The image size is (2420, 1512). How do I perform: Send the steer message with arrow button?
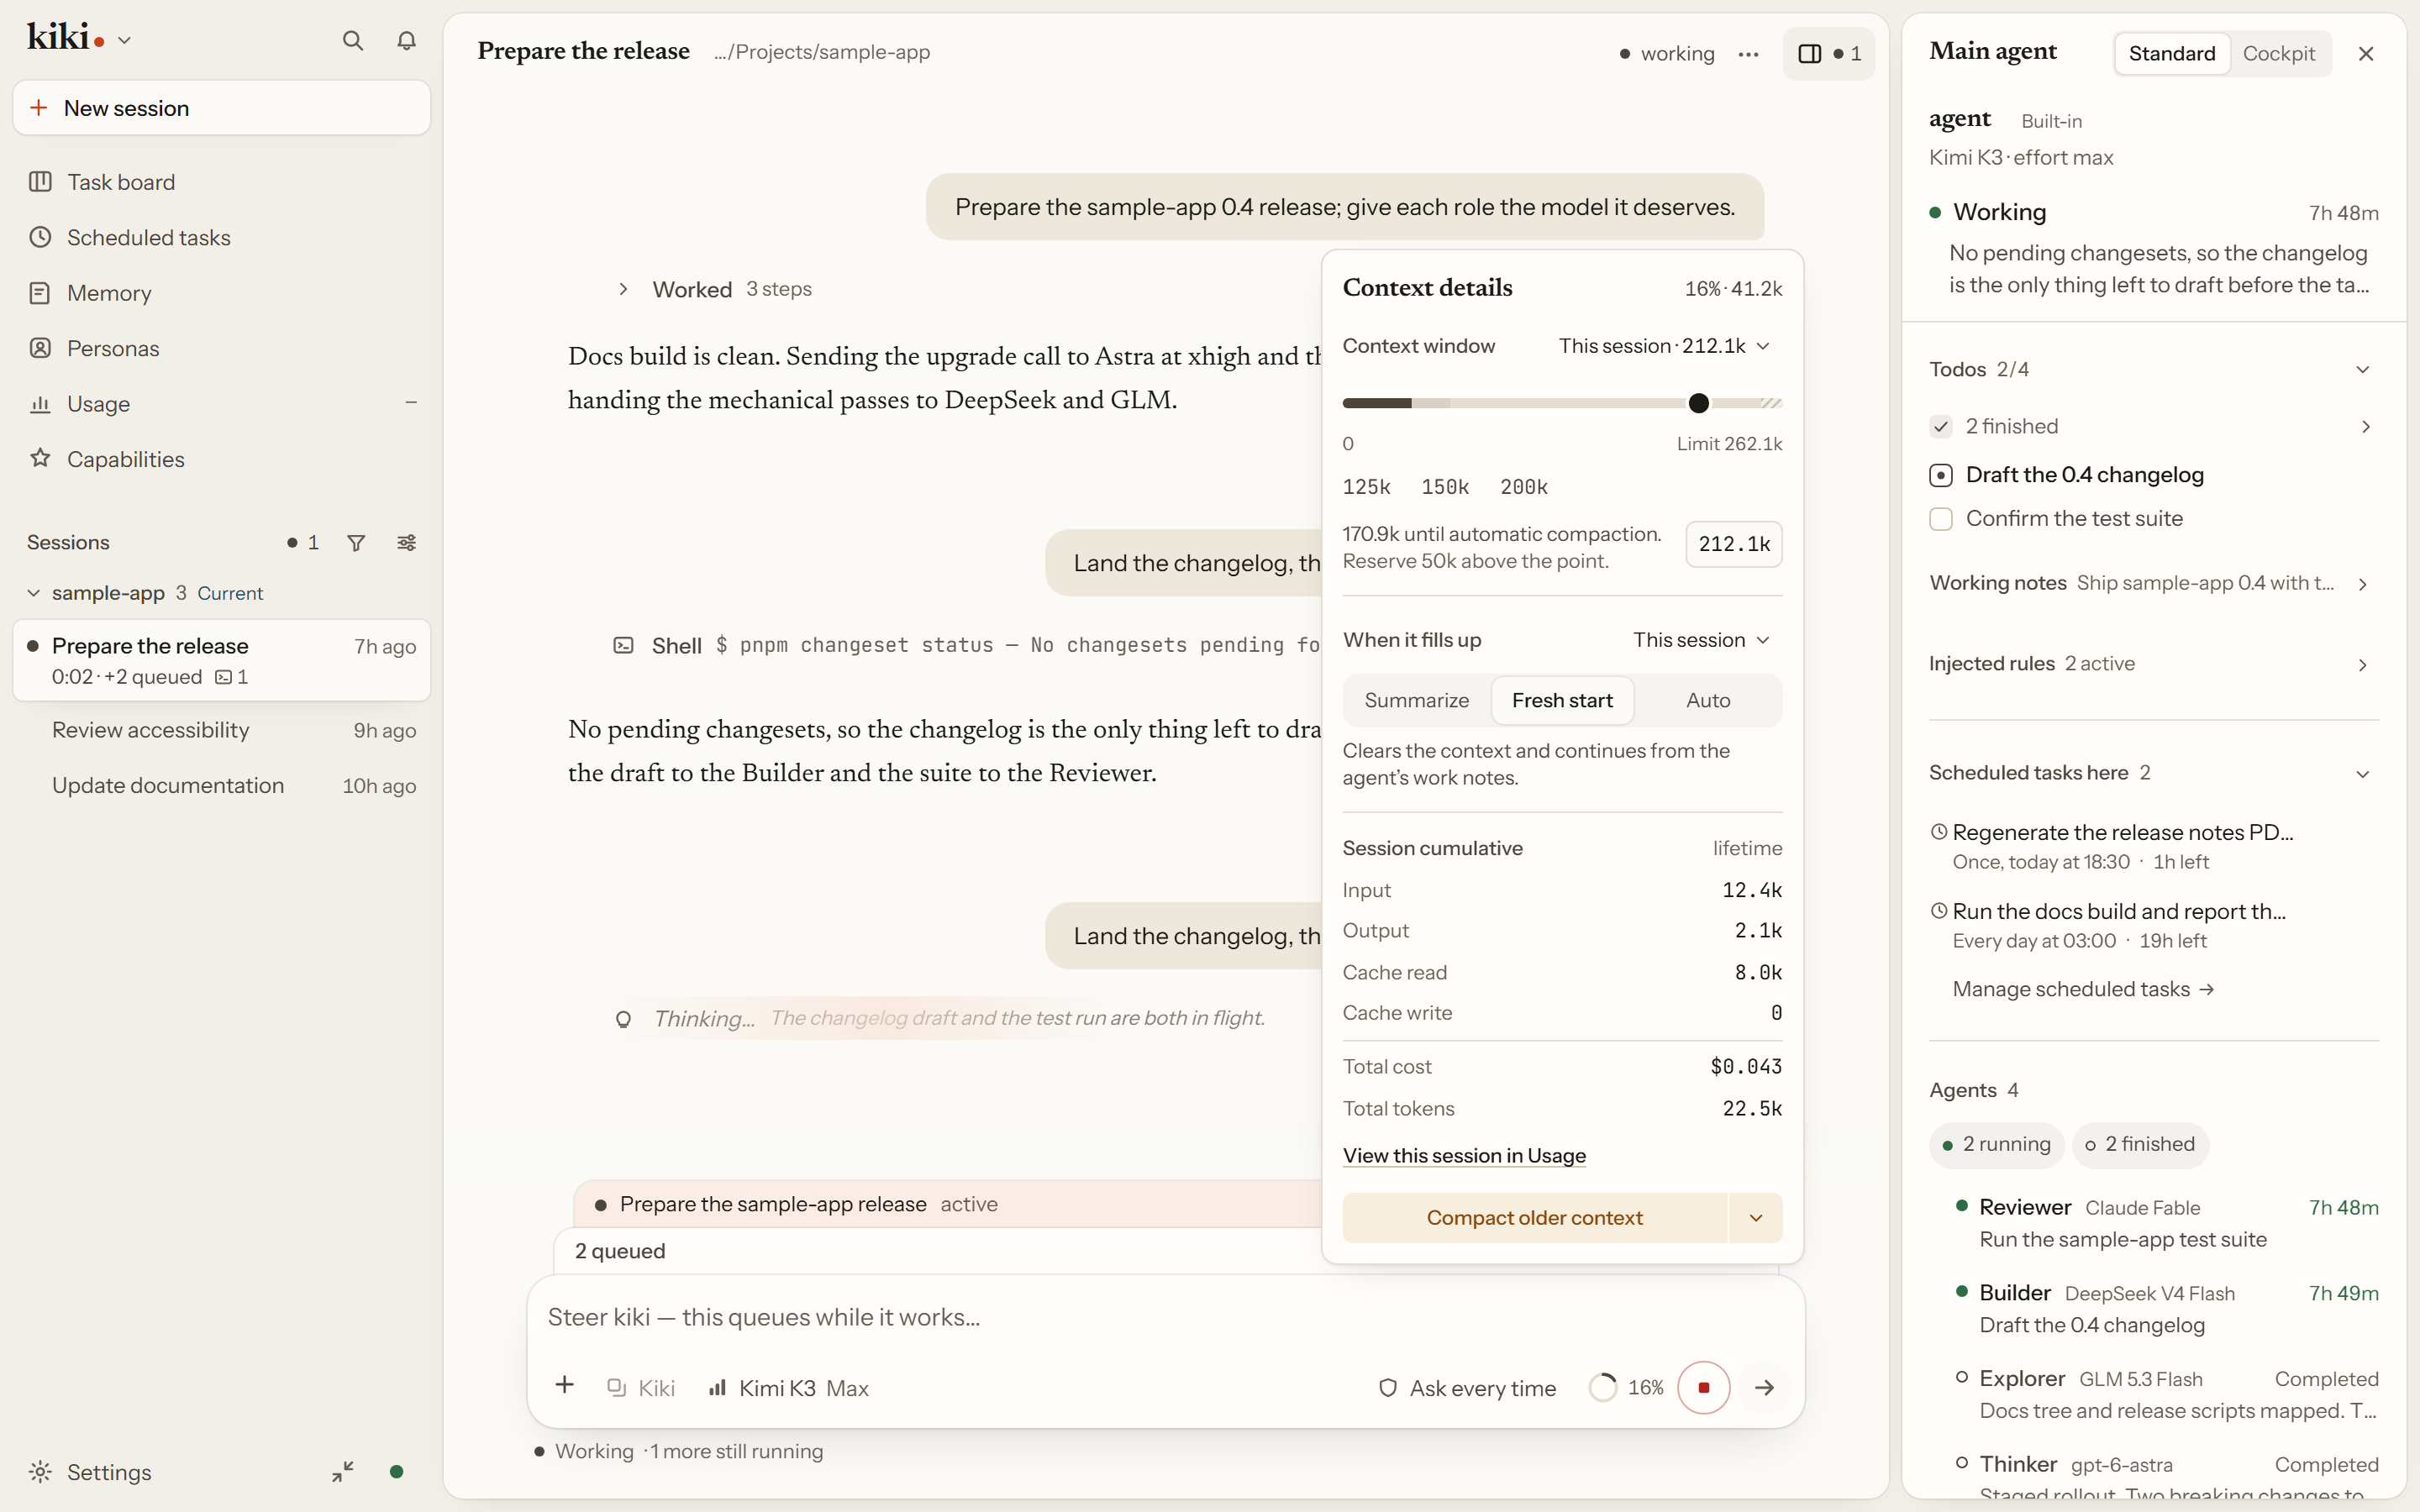pyautogui.click(x=1764, y=1387)
